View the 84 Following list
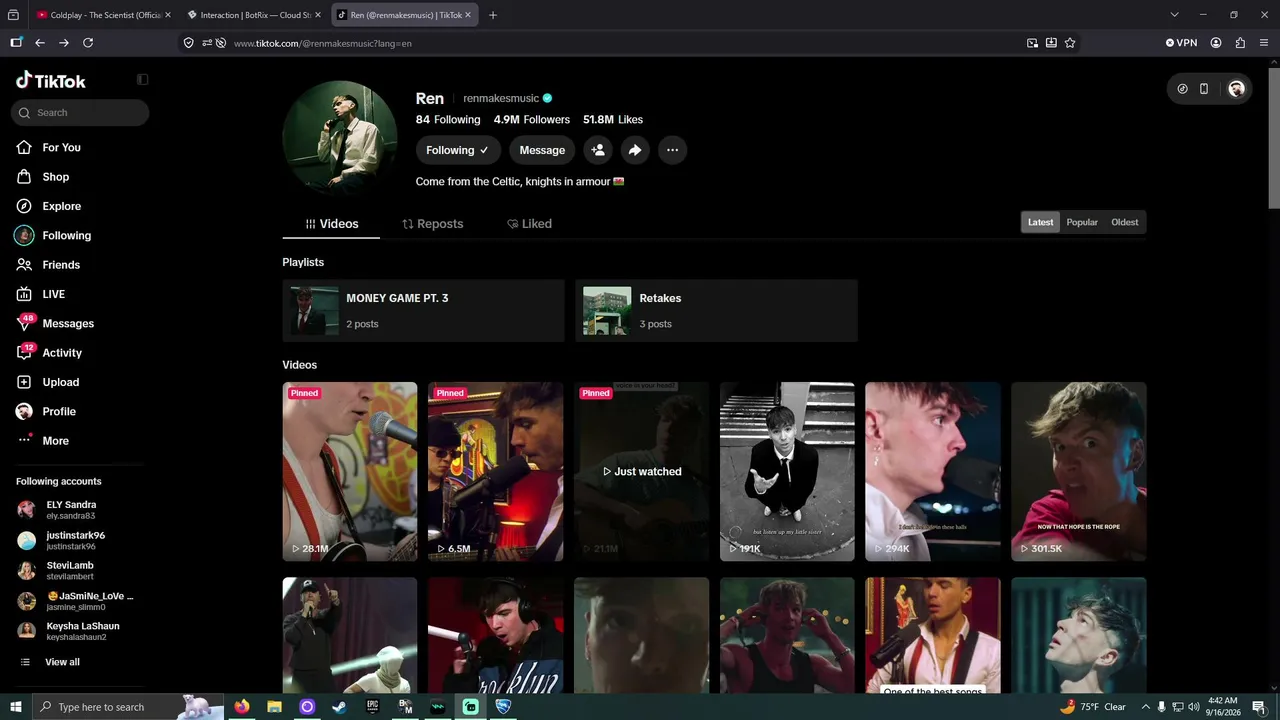The height and width of the screenshot is (720, 1280). point(448,120)
